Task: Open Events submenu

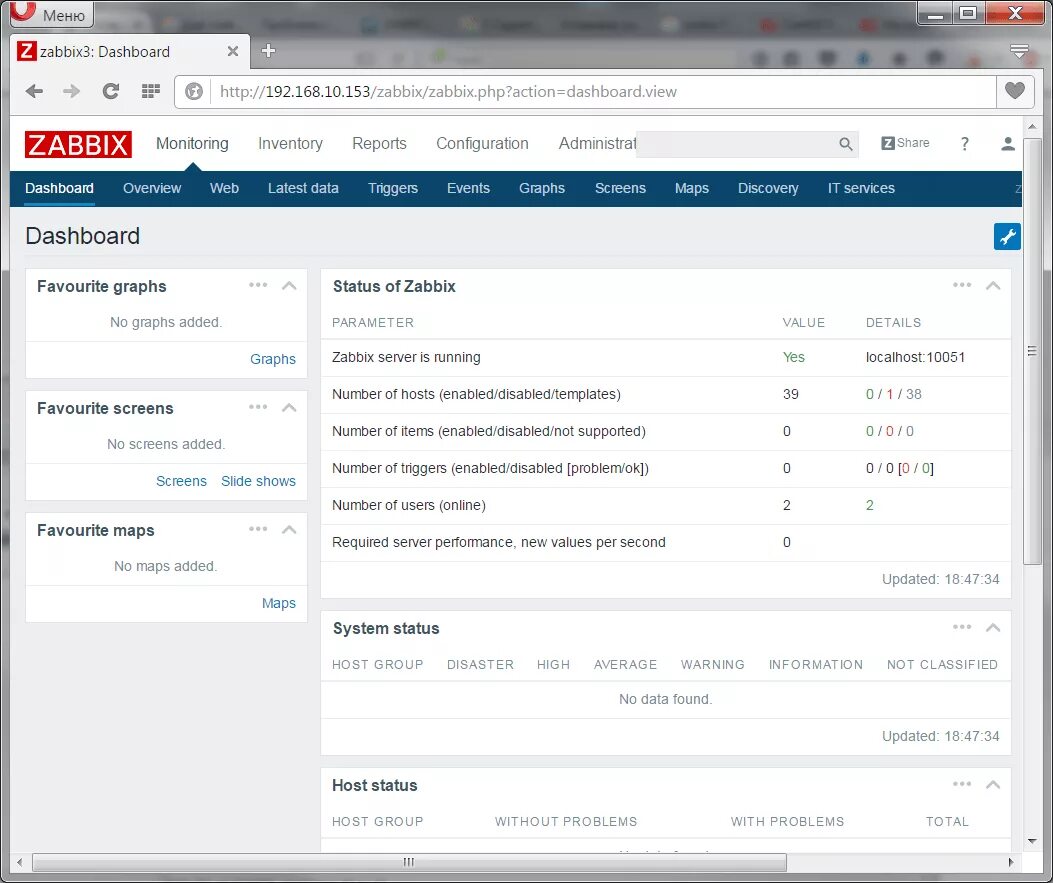Action: pyautogui.click(x=468, y=188)
